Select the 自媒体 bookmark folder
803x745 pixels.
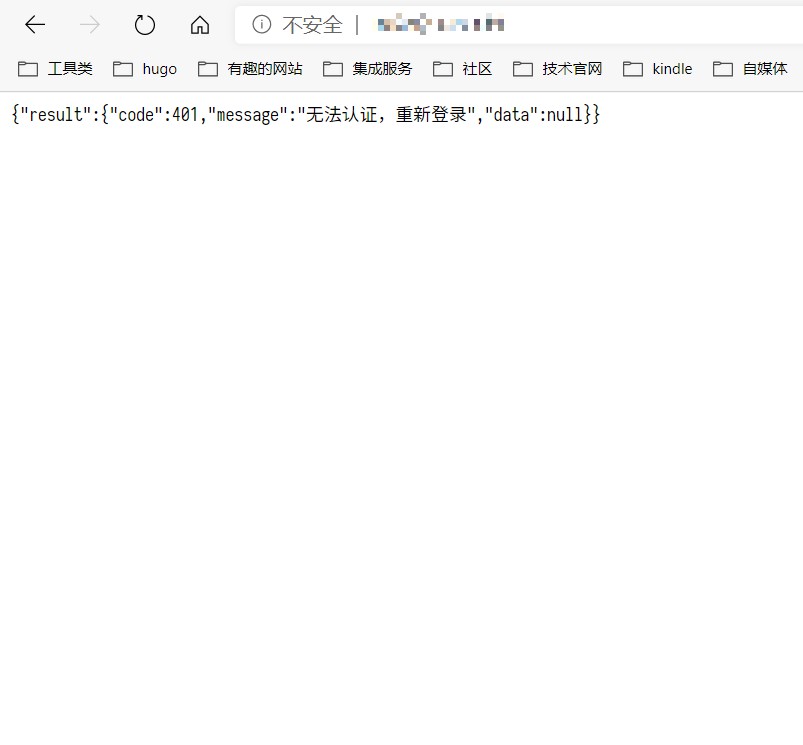coord(751,69)
